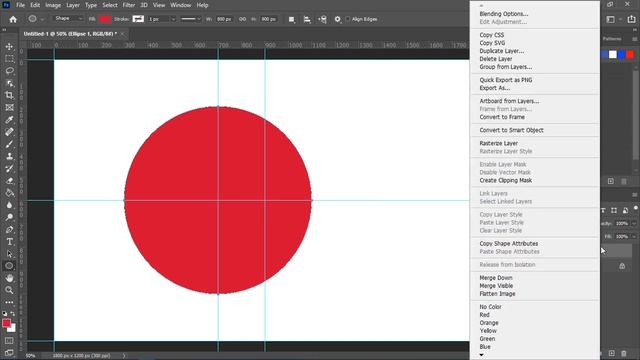Select the Hand tool
Viewport: 640px width, 360px height.
point(9,278)
